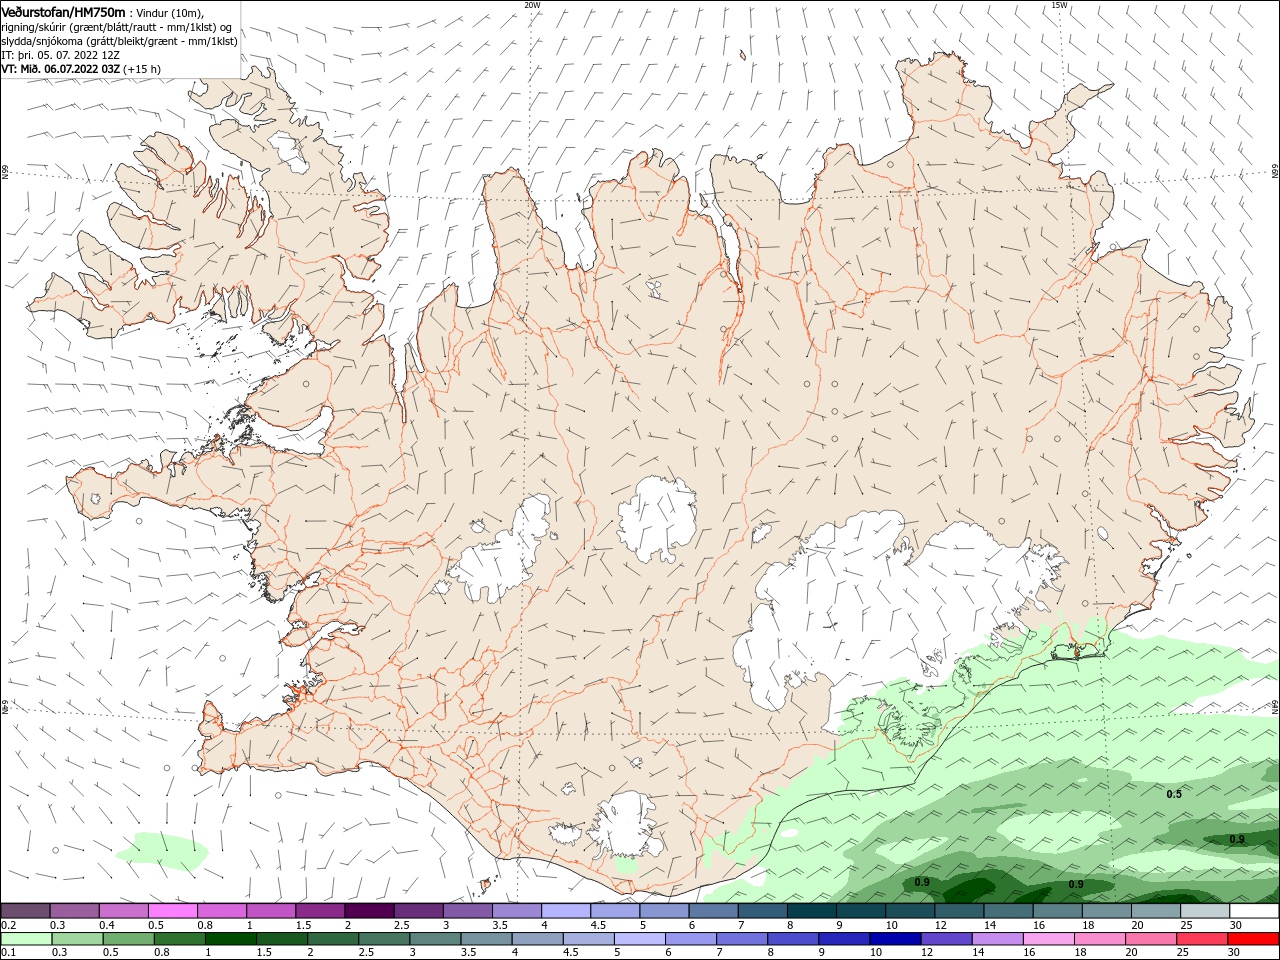Choose the snow legend swatch for 20
Screen dimensions: 1280x960
point(1156,911)
